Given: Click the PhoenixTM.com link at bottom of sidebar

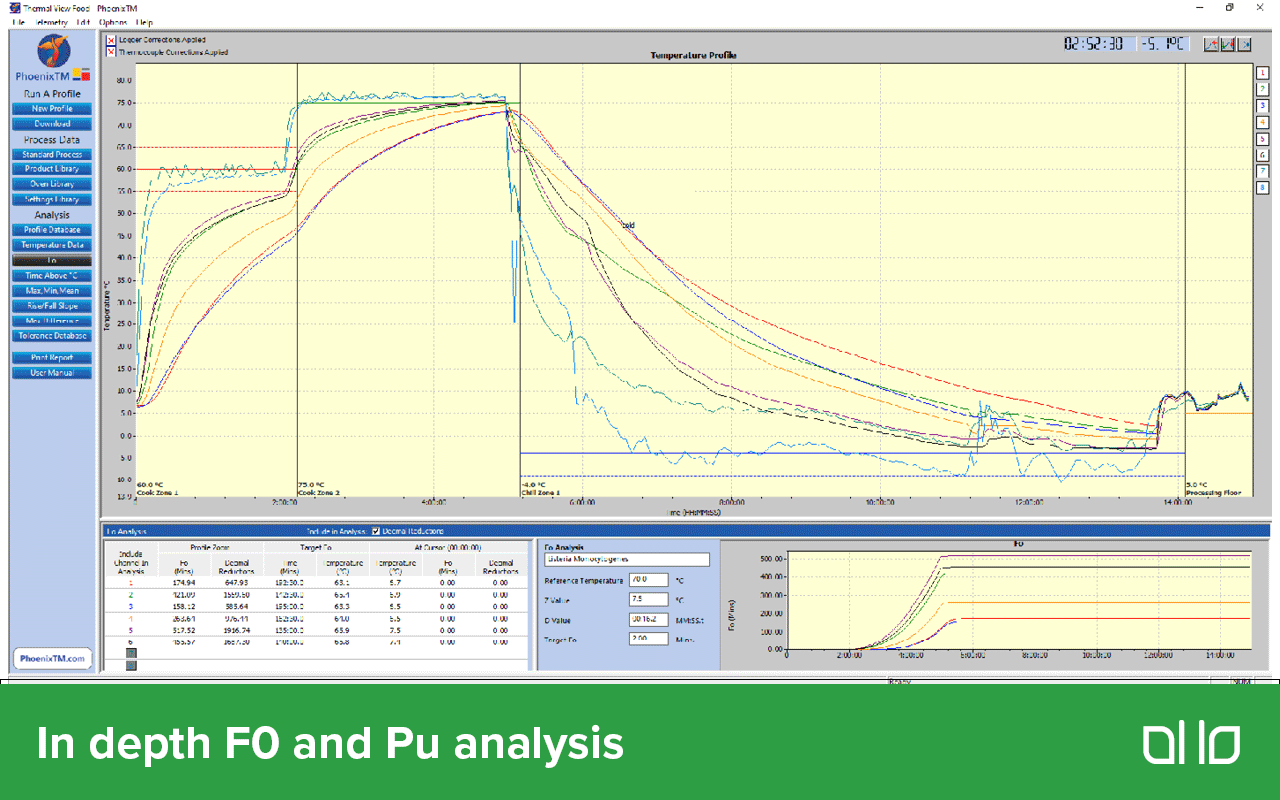Looking at the screenshot, I should coord(52,658).
